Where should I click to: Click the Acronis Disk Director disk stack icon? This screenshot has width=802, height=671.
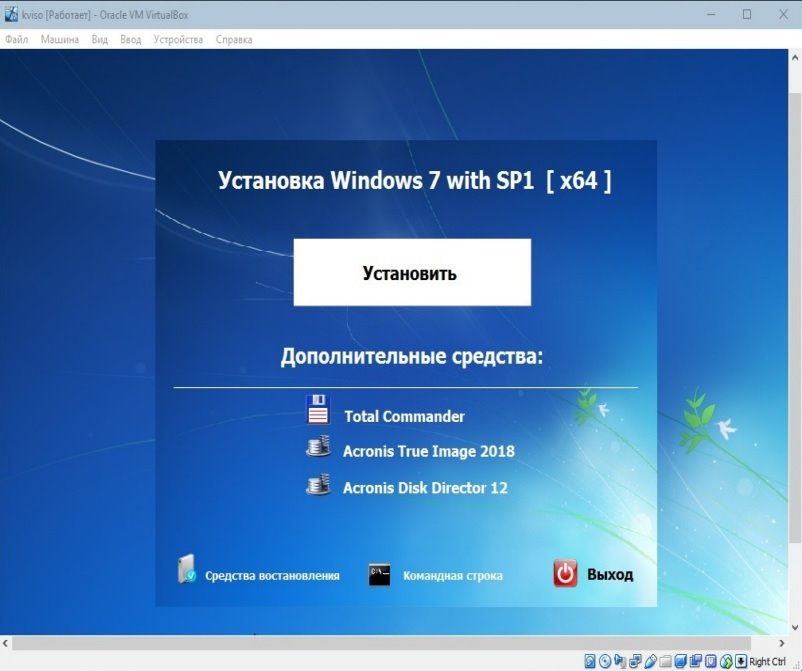(x=318, y=484)
